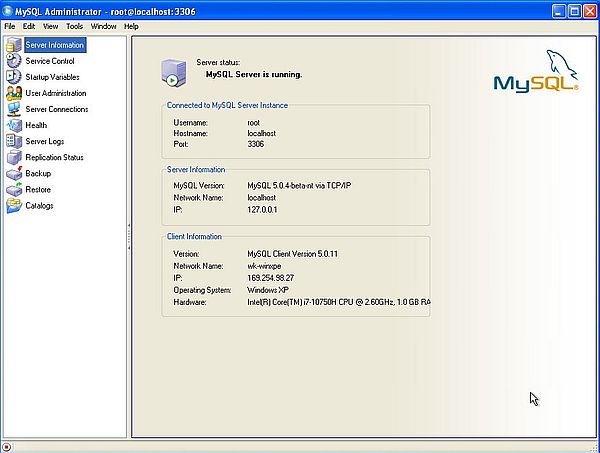Minimize the MySQL Administrator window

[559, 11]
